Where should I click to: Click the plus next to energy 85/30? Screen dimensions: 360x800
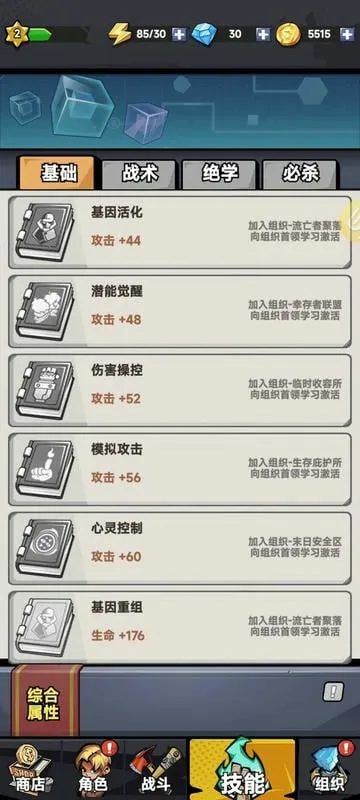tap(178, 34)
